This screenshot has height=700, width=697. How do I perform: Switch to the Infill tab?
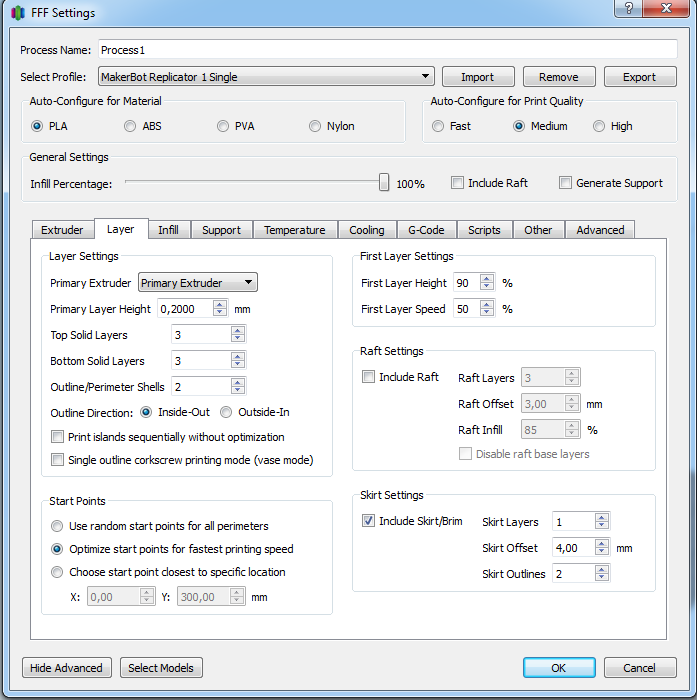click(x=168, y=230)
